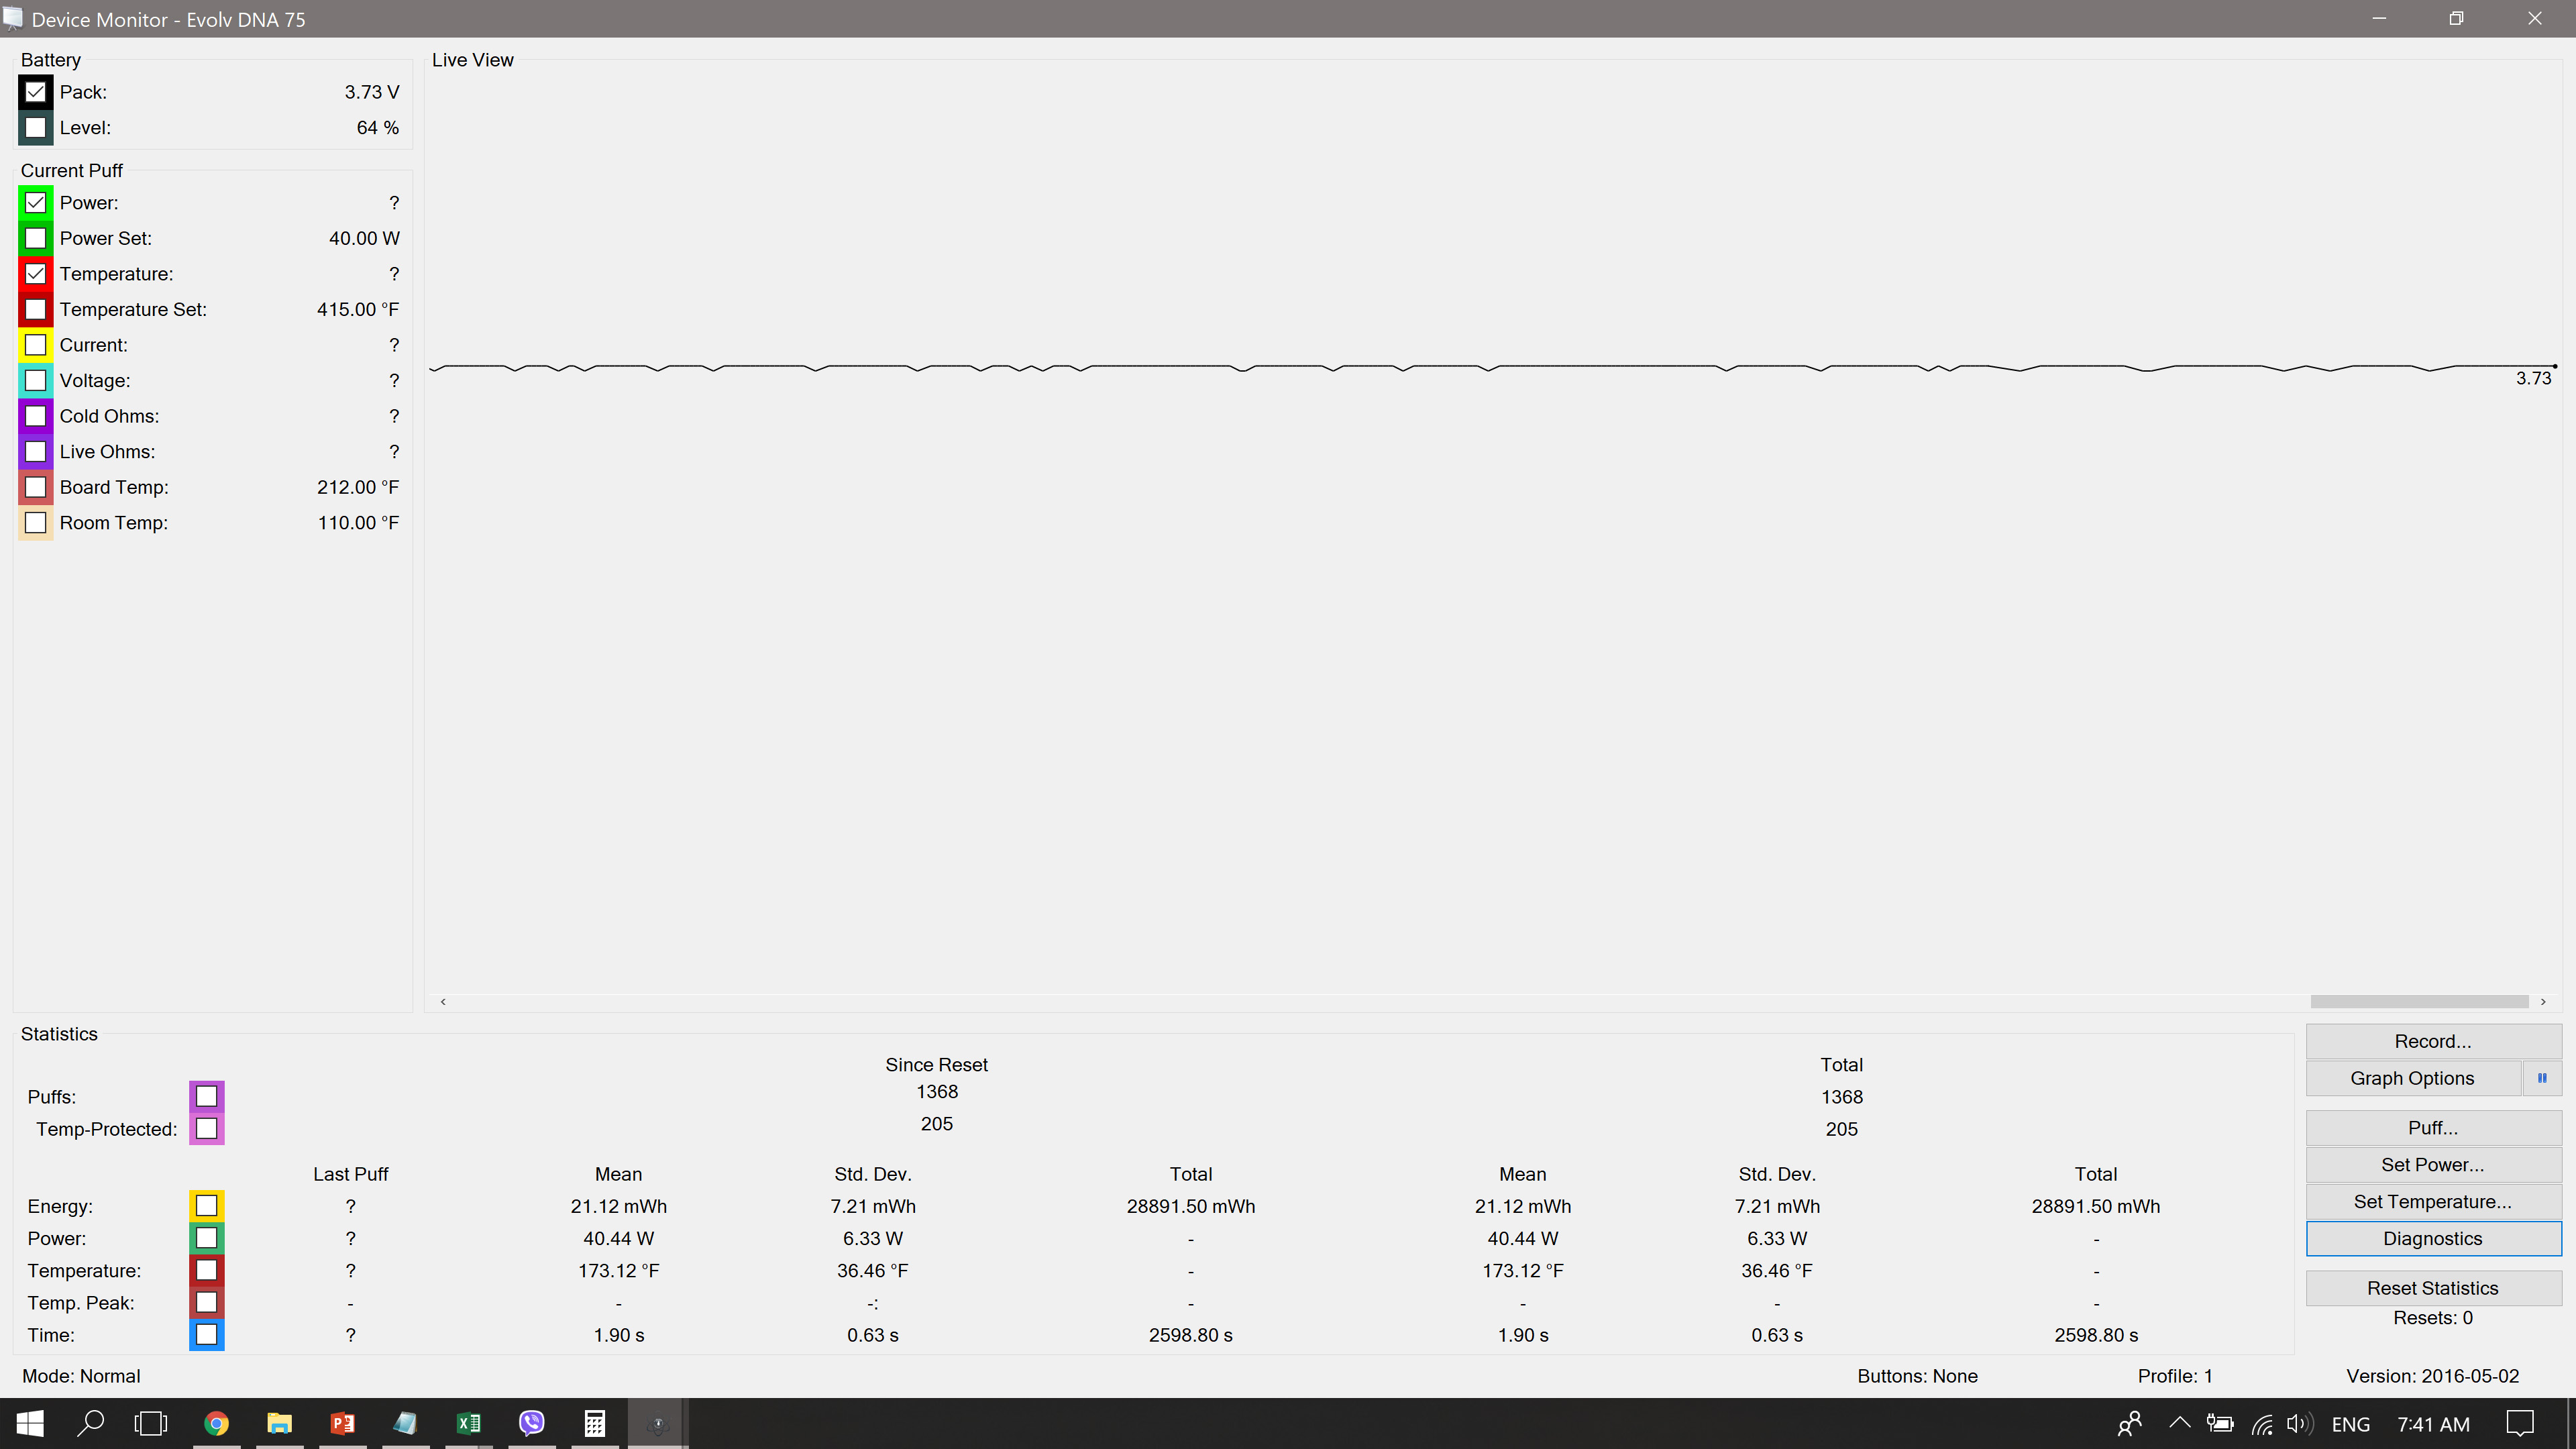Open Viber from the taskbar
This screenshot has width=2576, height=1449.
(531, 1423)
